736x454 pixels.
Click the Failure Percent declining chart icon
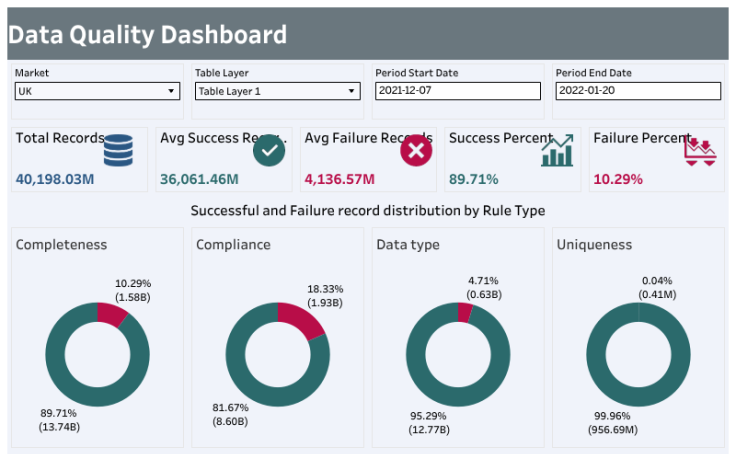[700, 150]
